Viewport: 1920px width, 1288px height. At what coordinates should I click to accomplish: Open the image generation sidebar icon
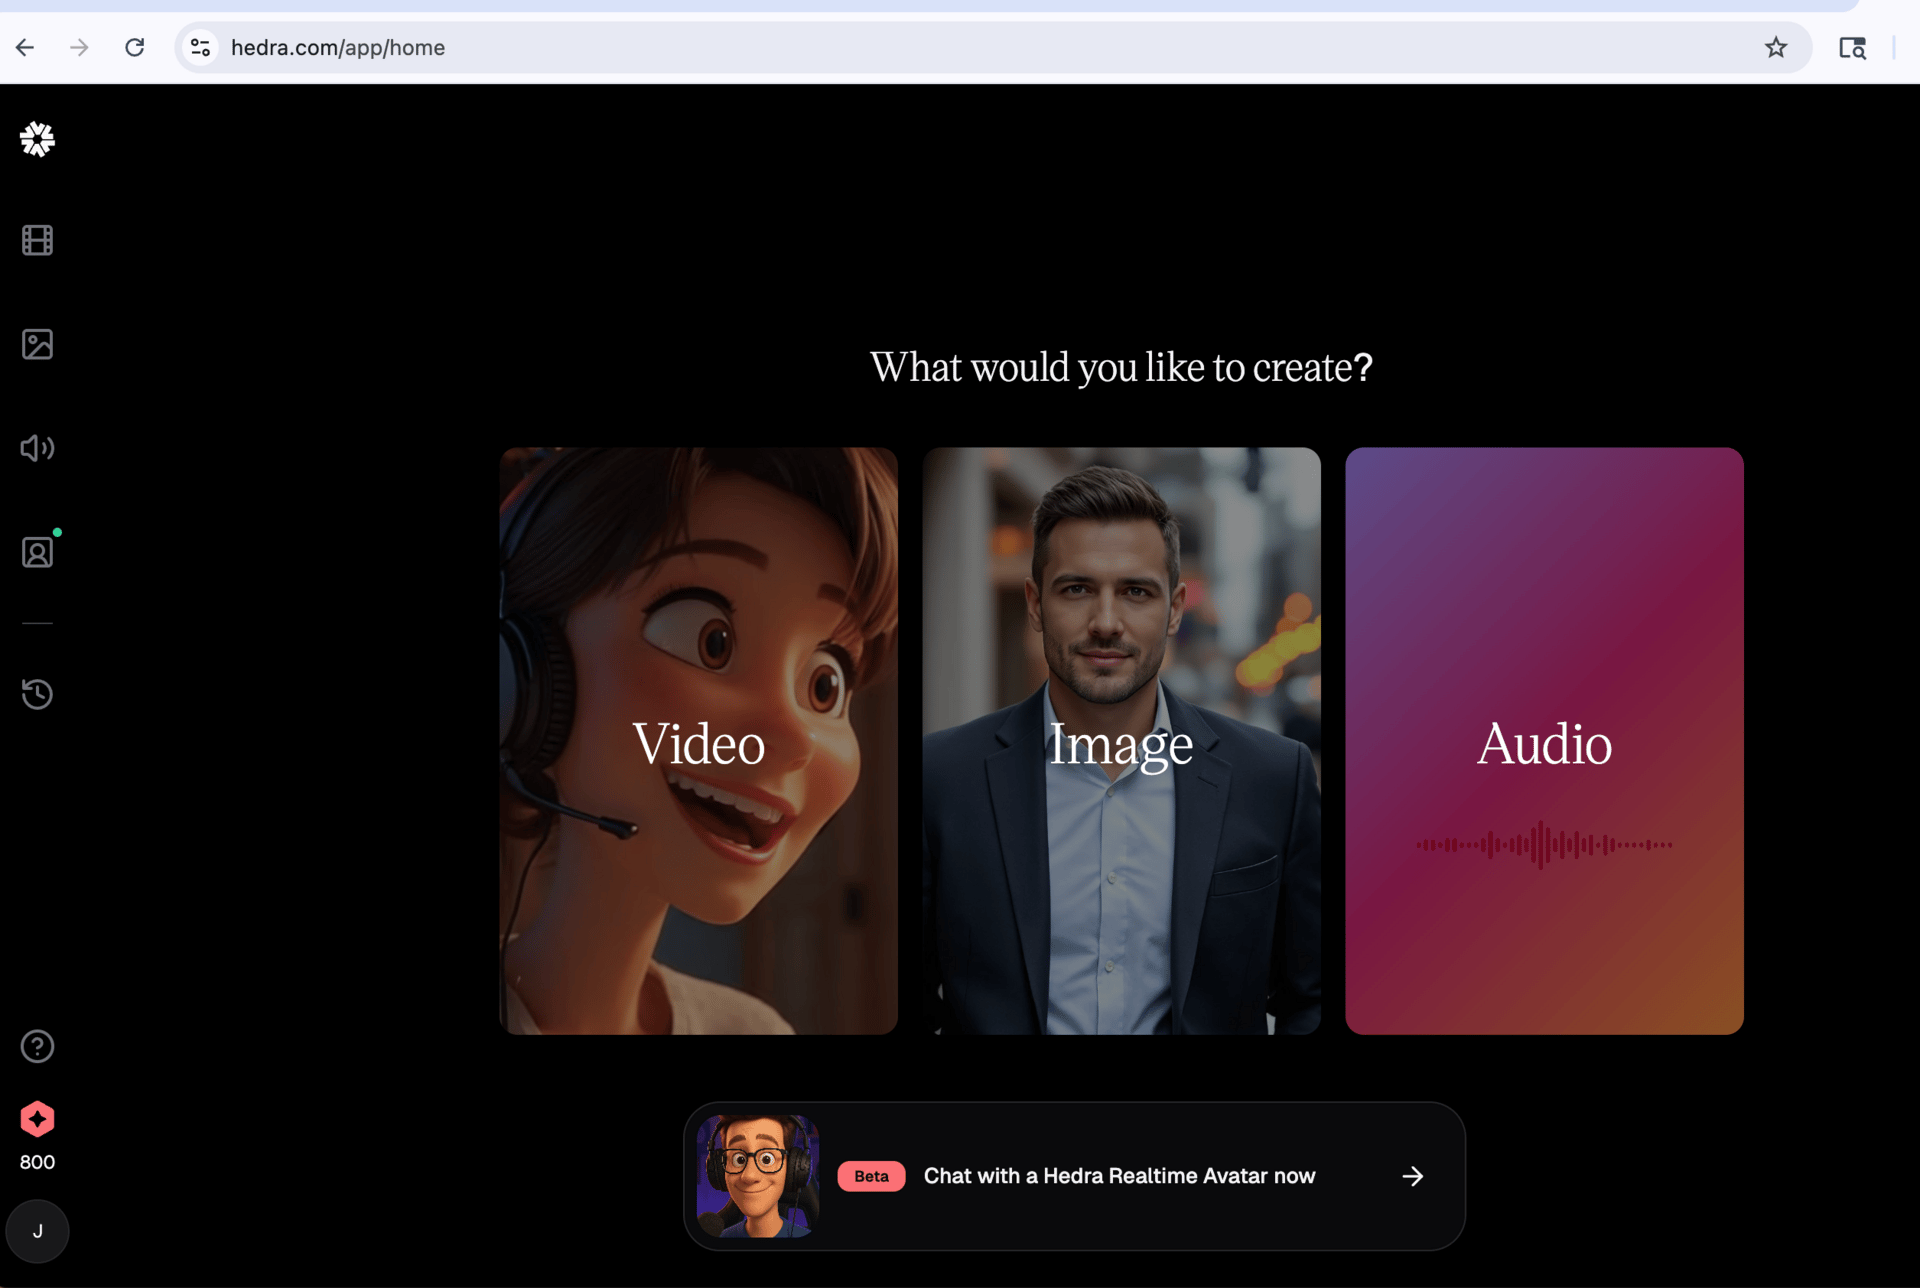click(37, 344)
